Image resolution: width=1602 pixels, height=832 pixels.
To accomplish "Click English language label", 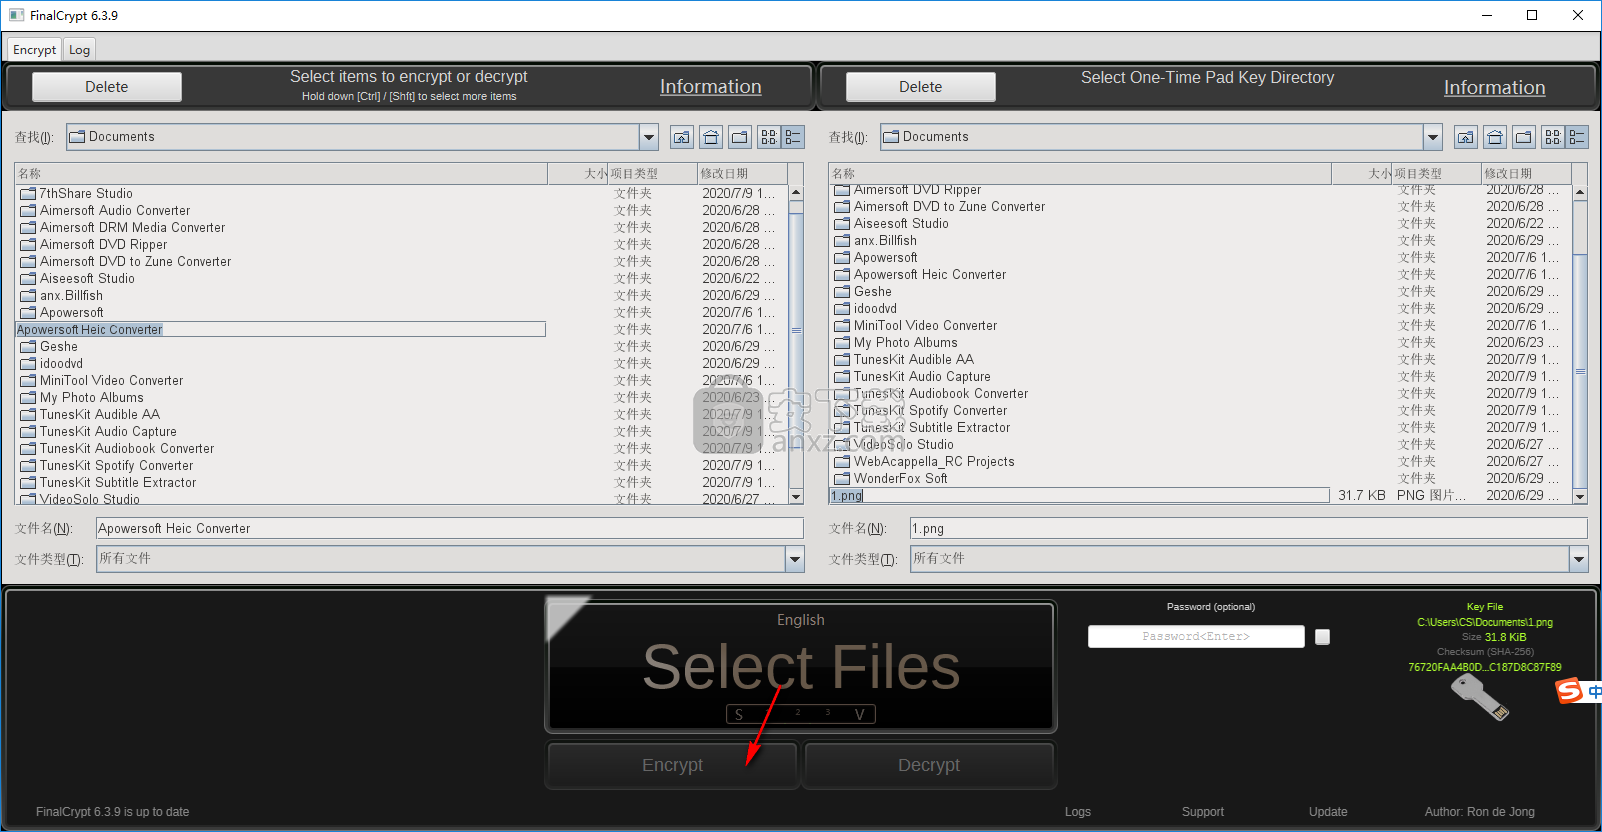I will 801,620.
